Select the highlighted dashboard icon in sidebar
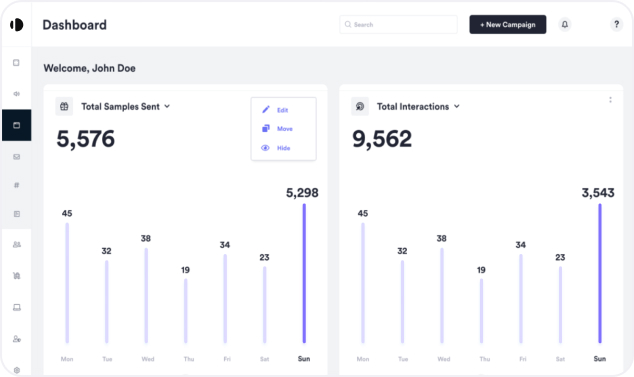634x377 pixels. point(17,125)
